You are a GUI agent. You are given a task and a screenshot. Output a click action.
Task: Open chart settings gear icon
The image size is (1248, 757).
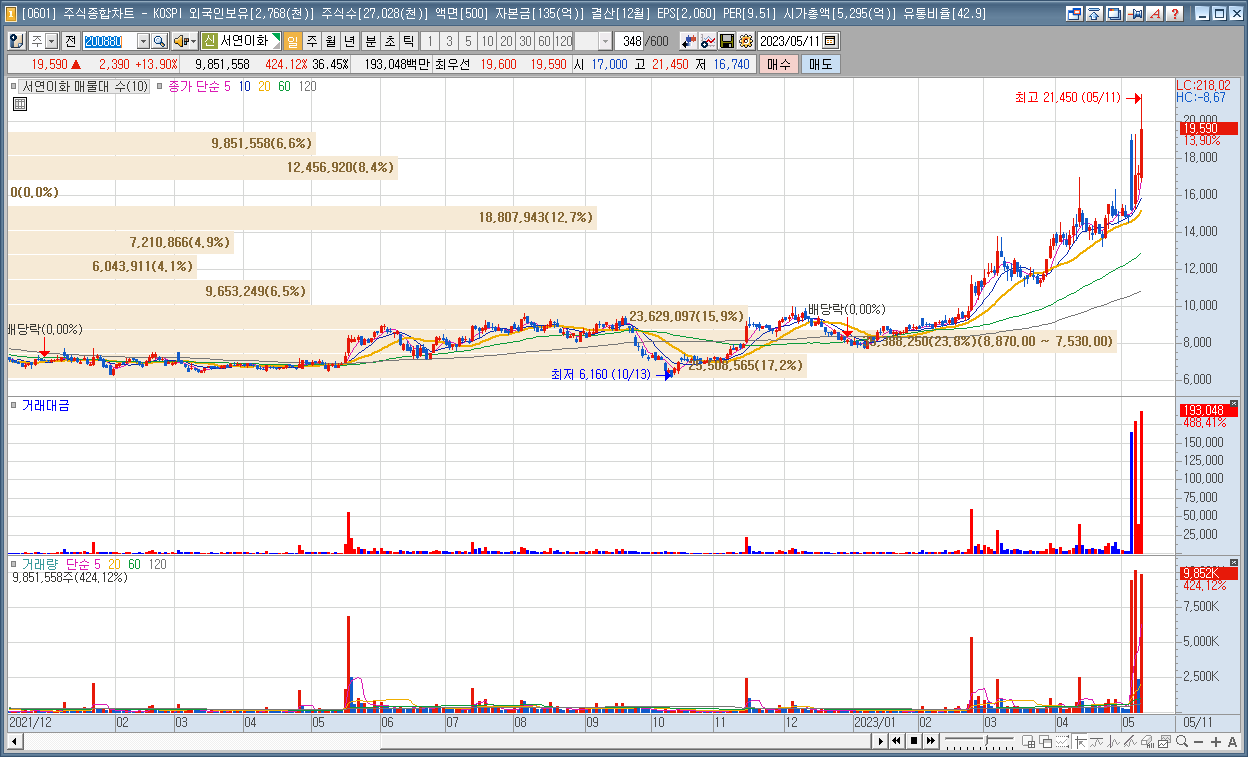pyautogui.click(x=745, y=41)
